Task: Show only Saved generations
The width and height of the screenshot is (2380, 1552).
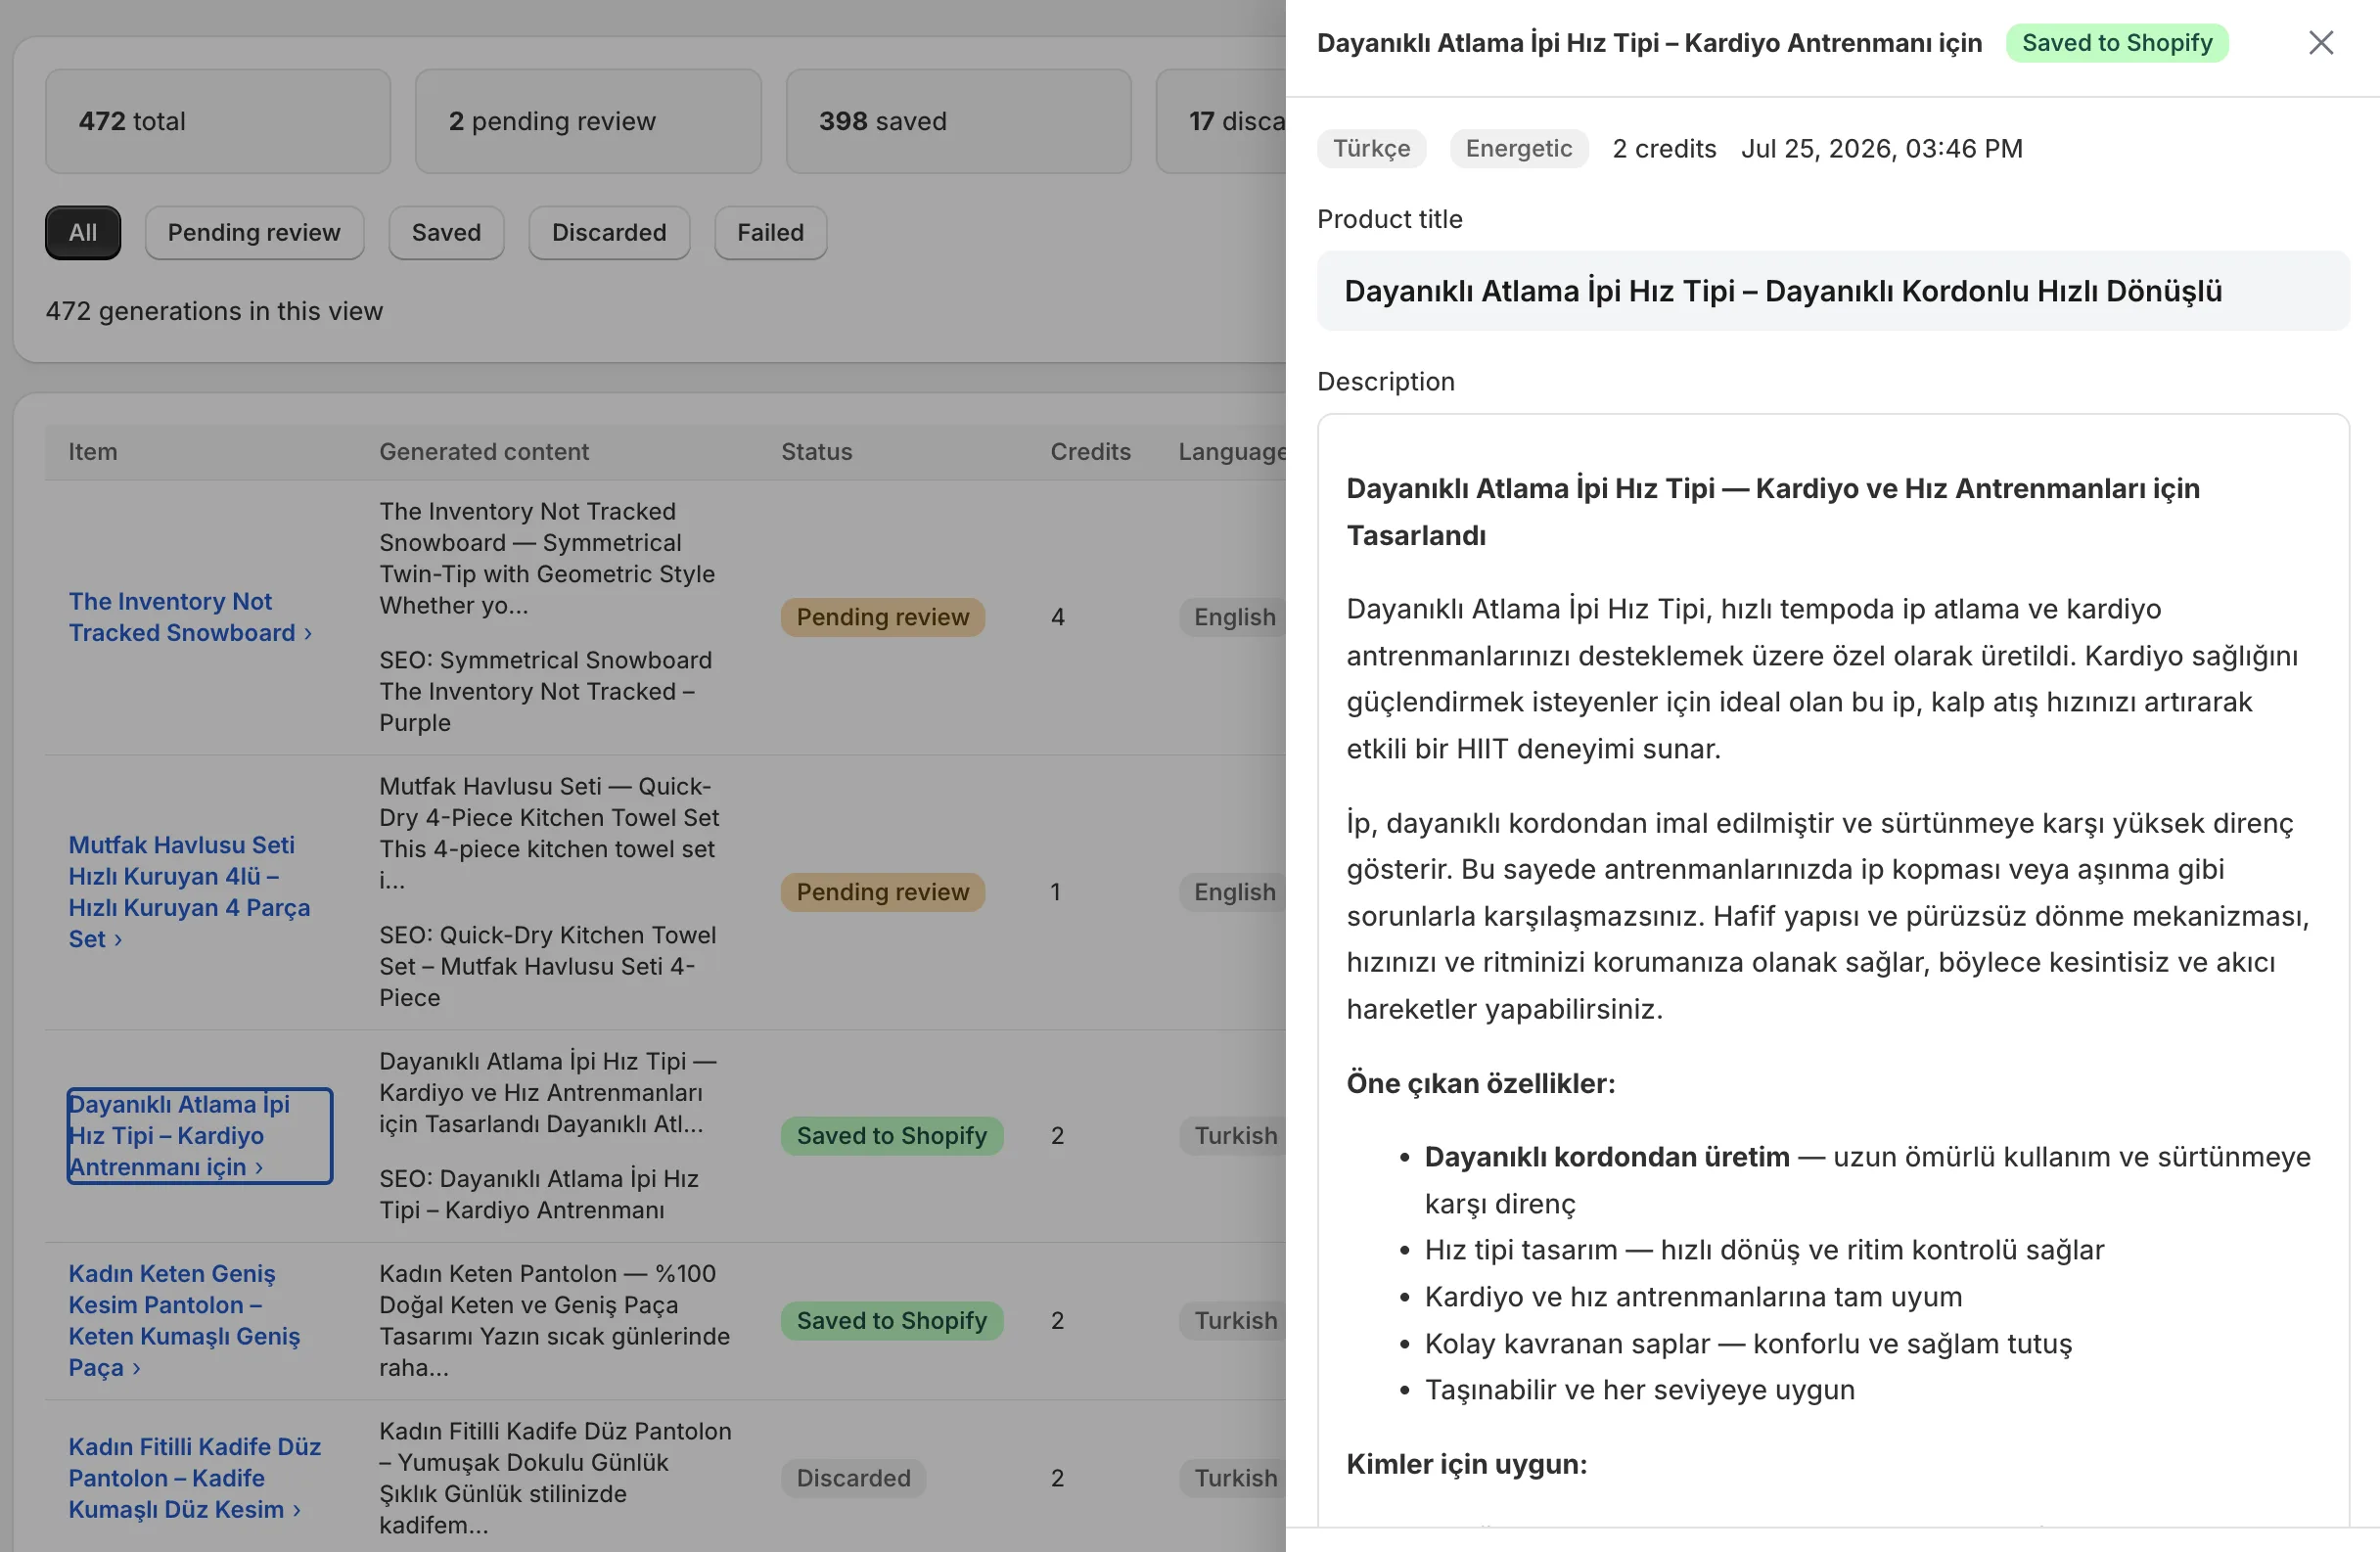Action: pos(446,233)
